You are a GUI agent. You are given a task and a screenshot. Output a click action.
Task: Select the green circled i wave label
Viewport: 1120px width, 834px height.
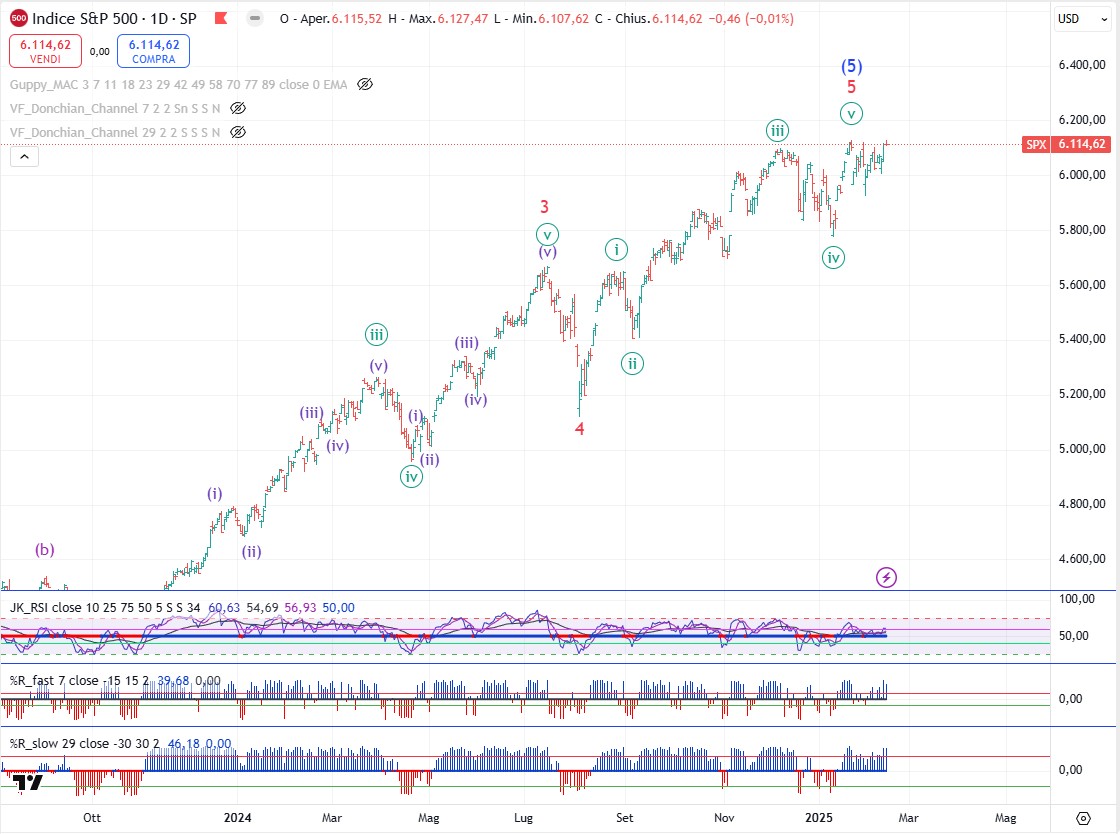point(616,249)
